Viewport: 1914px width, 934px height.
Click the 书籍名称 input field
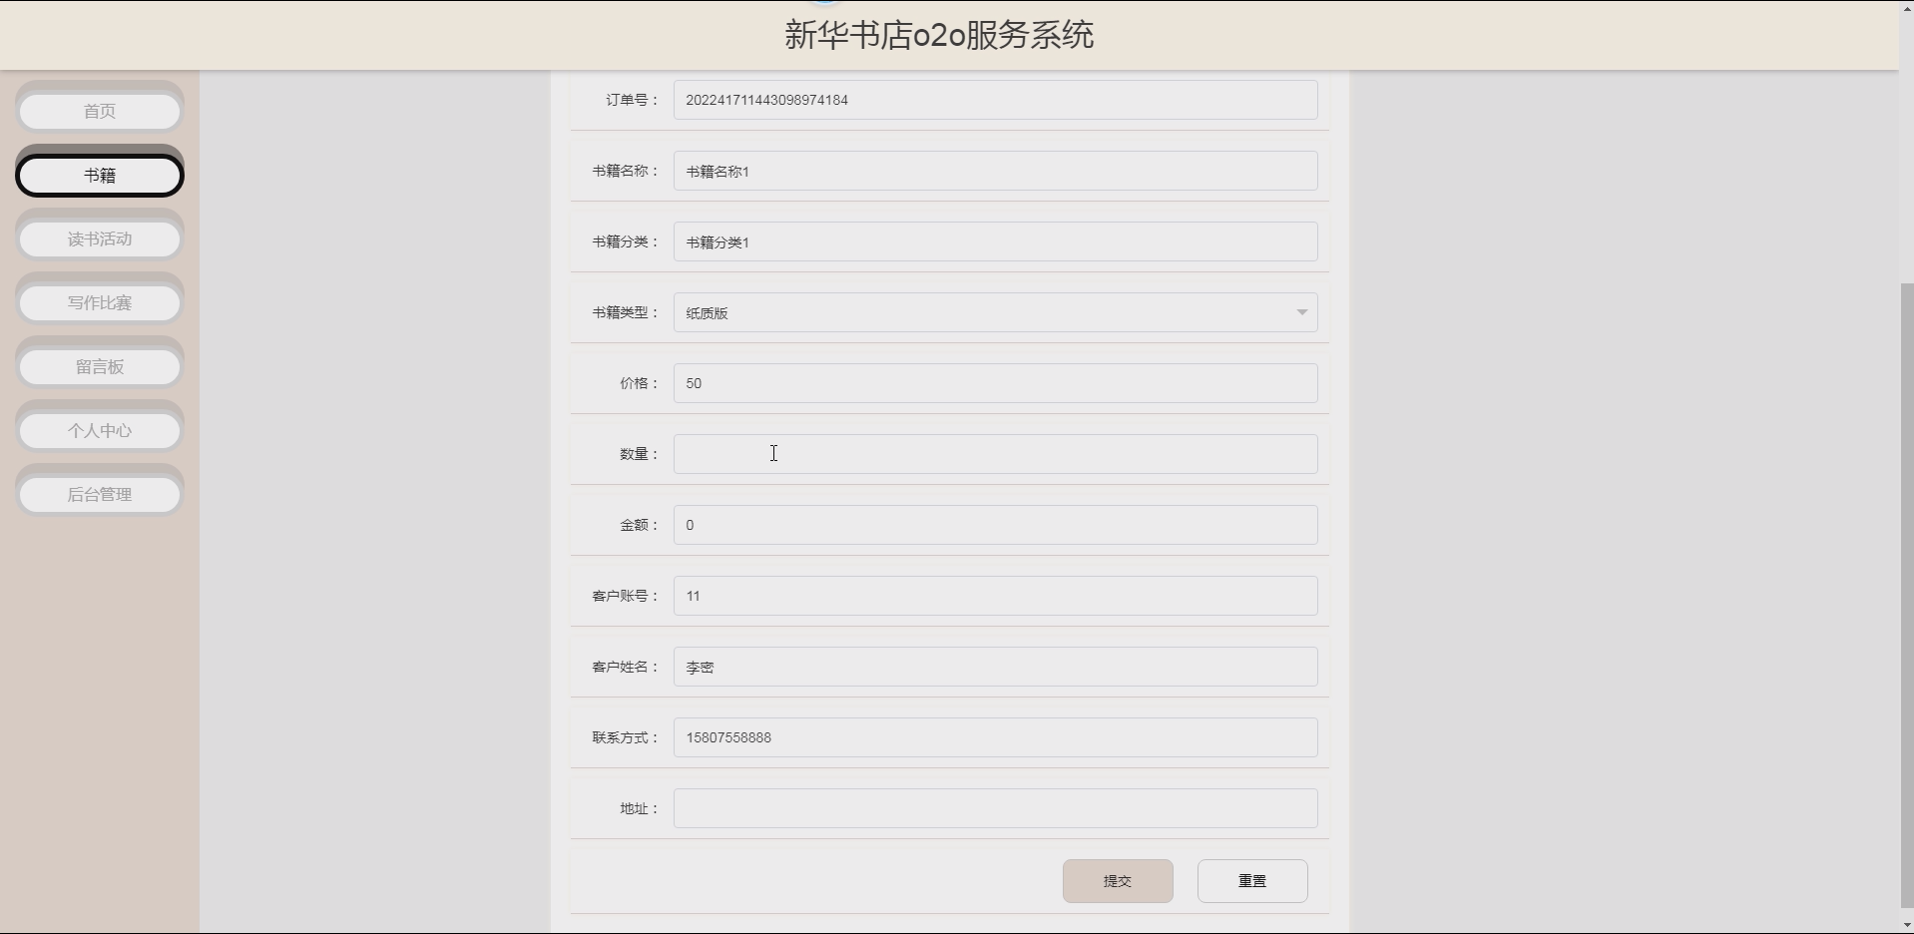coord(995,171)
